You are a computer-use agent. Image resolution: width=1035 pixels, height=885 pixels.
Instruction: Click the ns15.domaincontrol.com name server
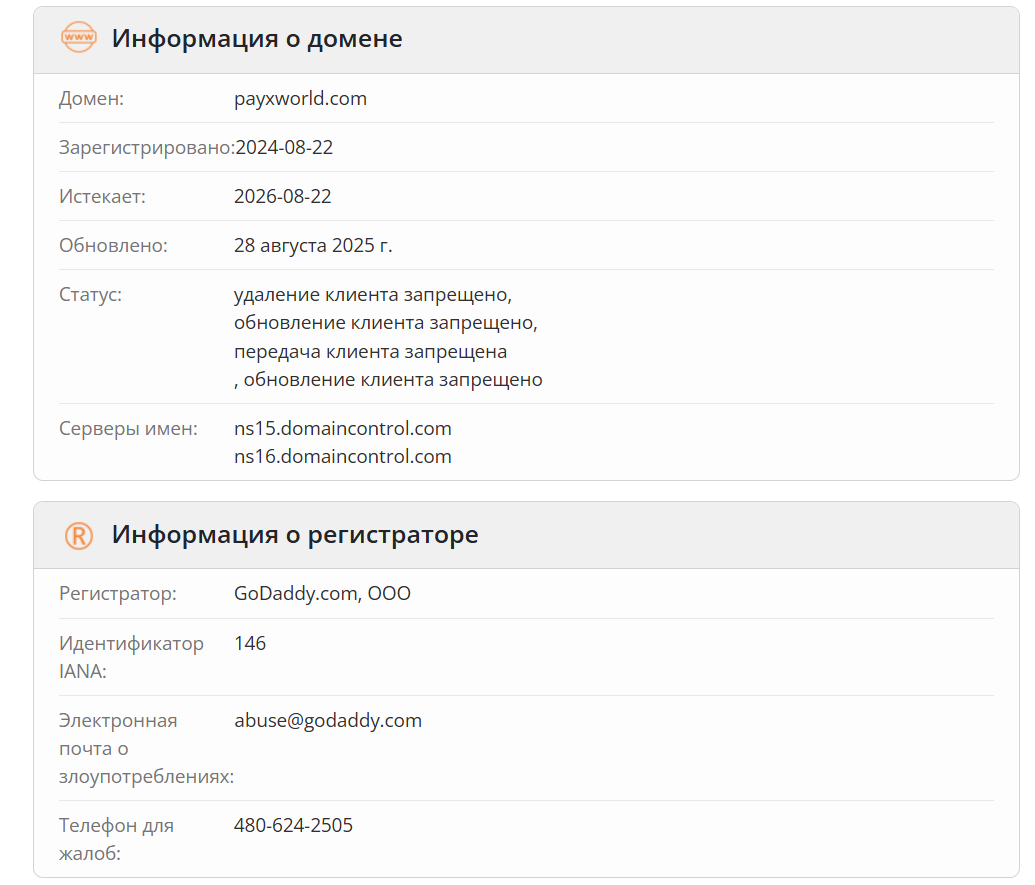tap(342, 429)
